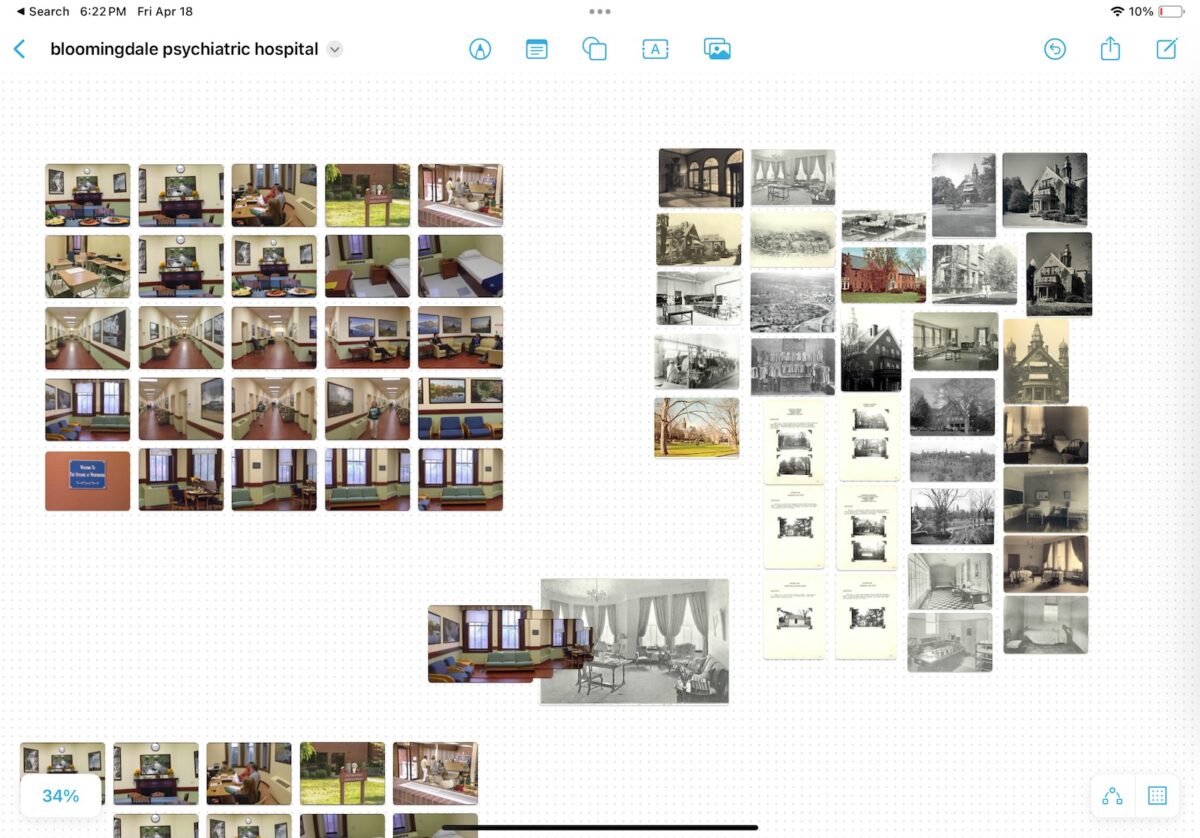The height and width of the screenshot is (838, 1200).
Task: Toggle the canvas grid button
Action: (1157, 796)
